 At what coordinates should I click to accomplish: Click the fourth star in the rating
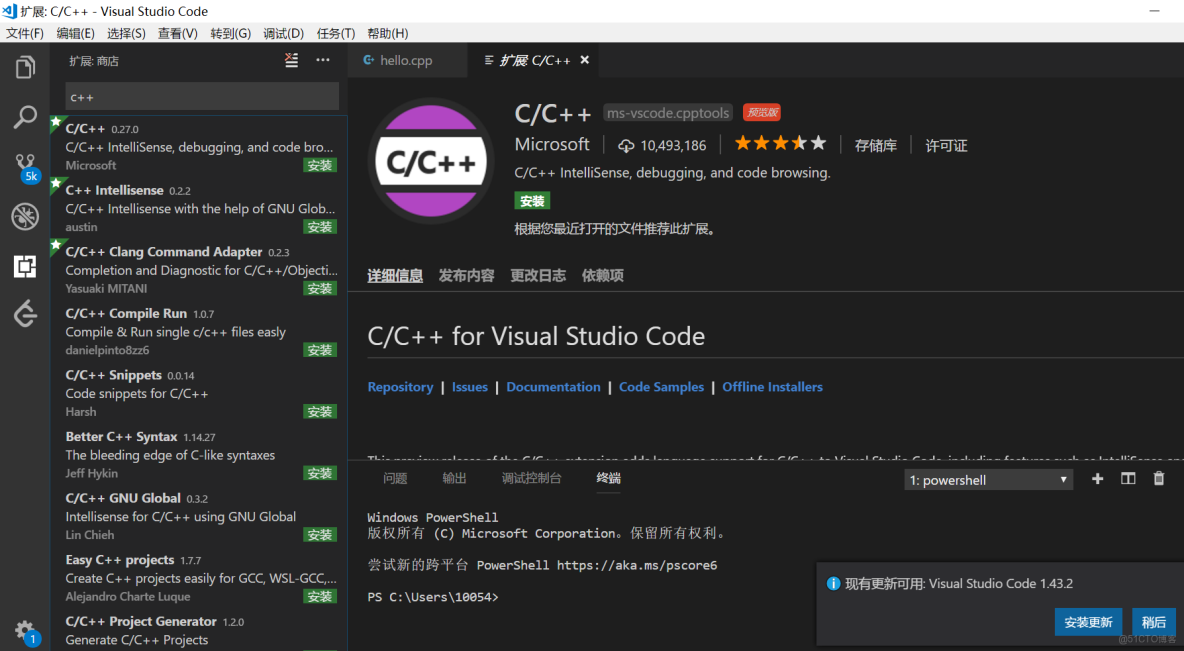tap(798, 142)
